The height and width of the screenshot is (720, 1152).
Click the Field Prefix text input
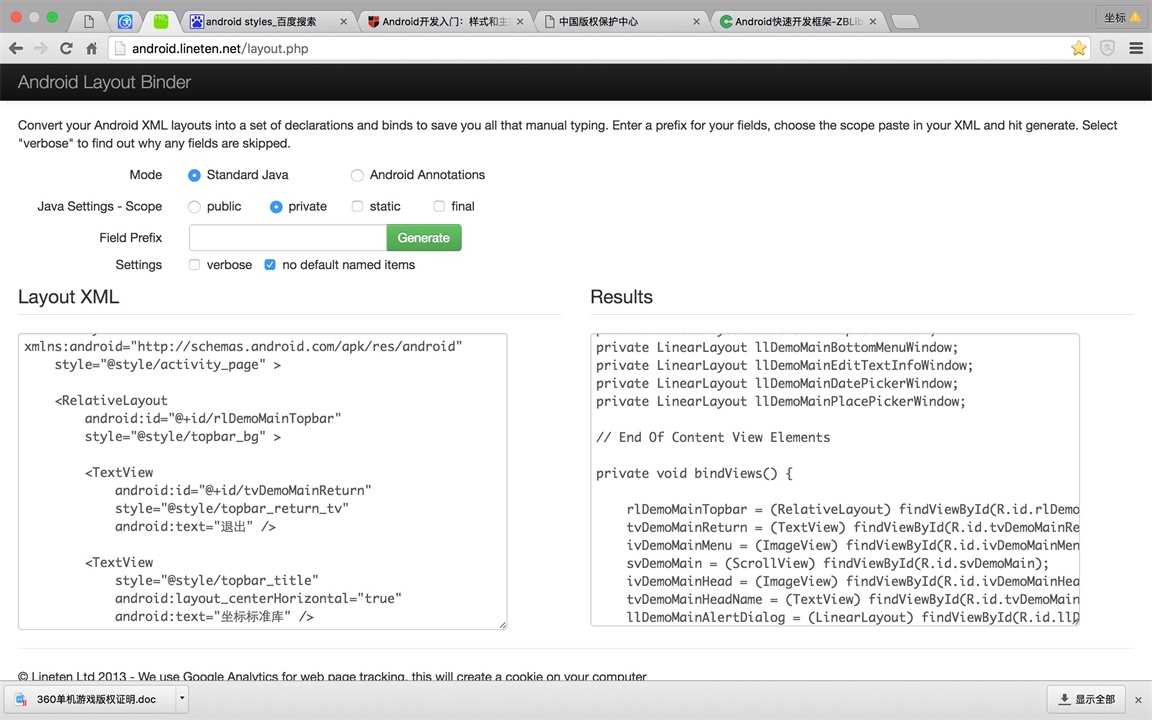coord(287,238)
